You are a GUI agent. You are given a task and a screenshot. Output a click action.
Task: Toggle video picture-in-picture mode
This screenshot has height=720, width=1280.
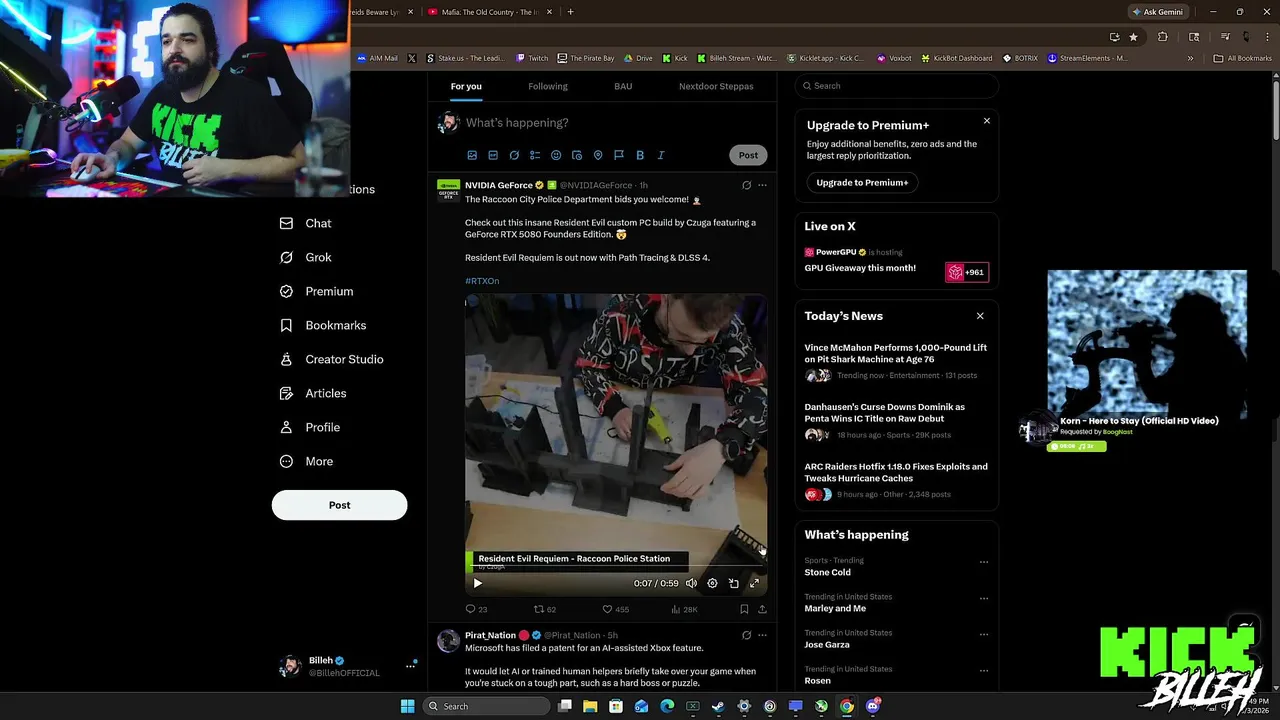pyautogui.click(x=733, y=583)
